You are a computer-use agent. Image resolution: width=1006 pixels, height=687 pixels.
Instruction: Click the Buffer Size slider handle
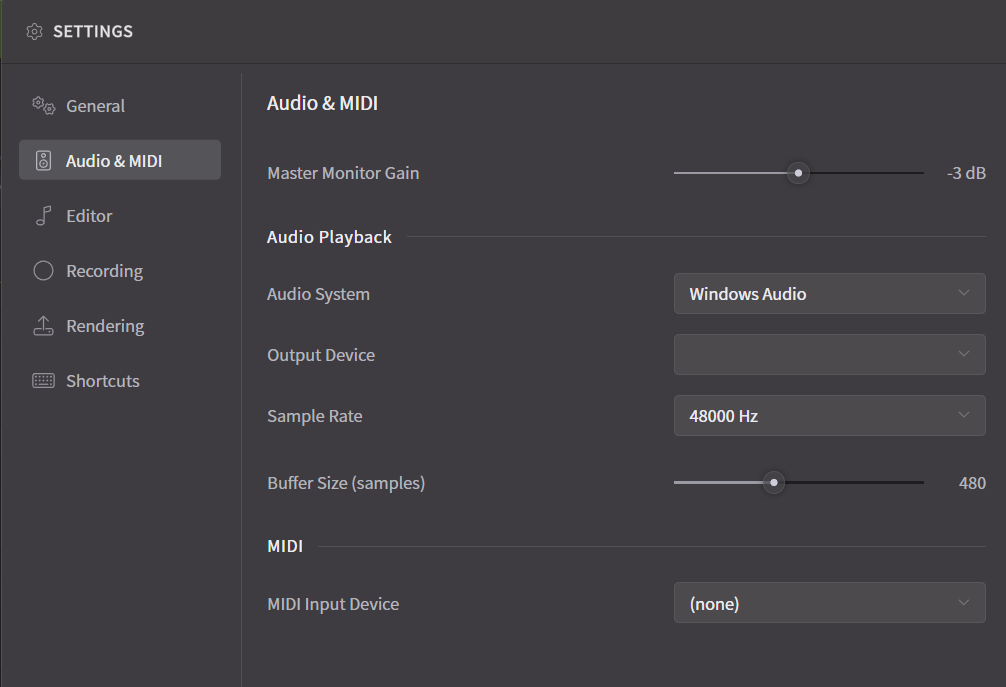[774, 482]
